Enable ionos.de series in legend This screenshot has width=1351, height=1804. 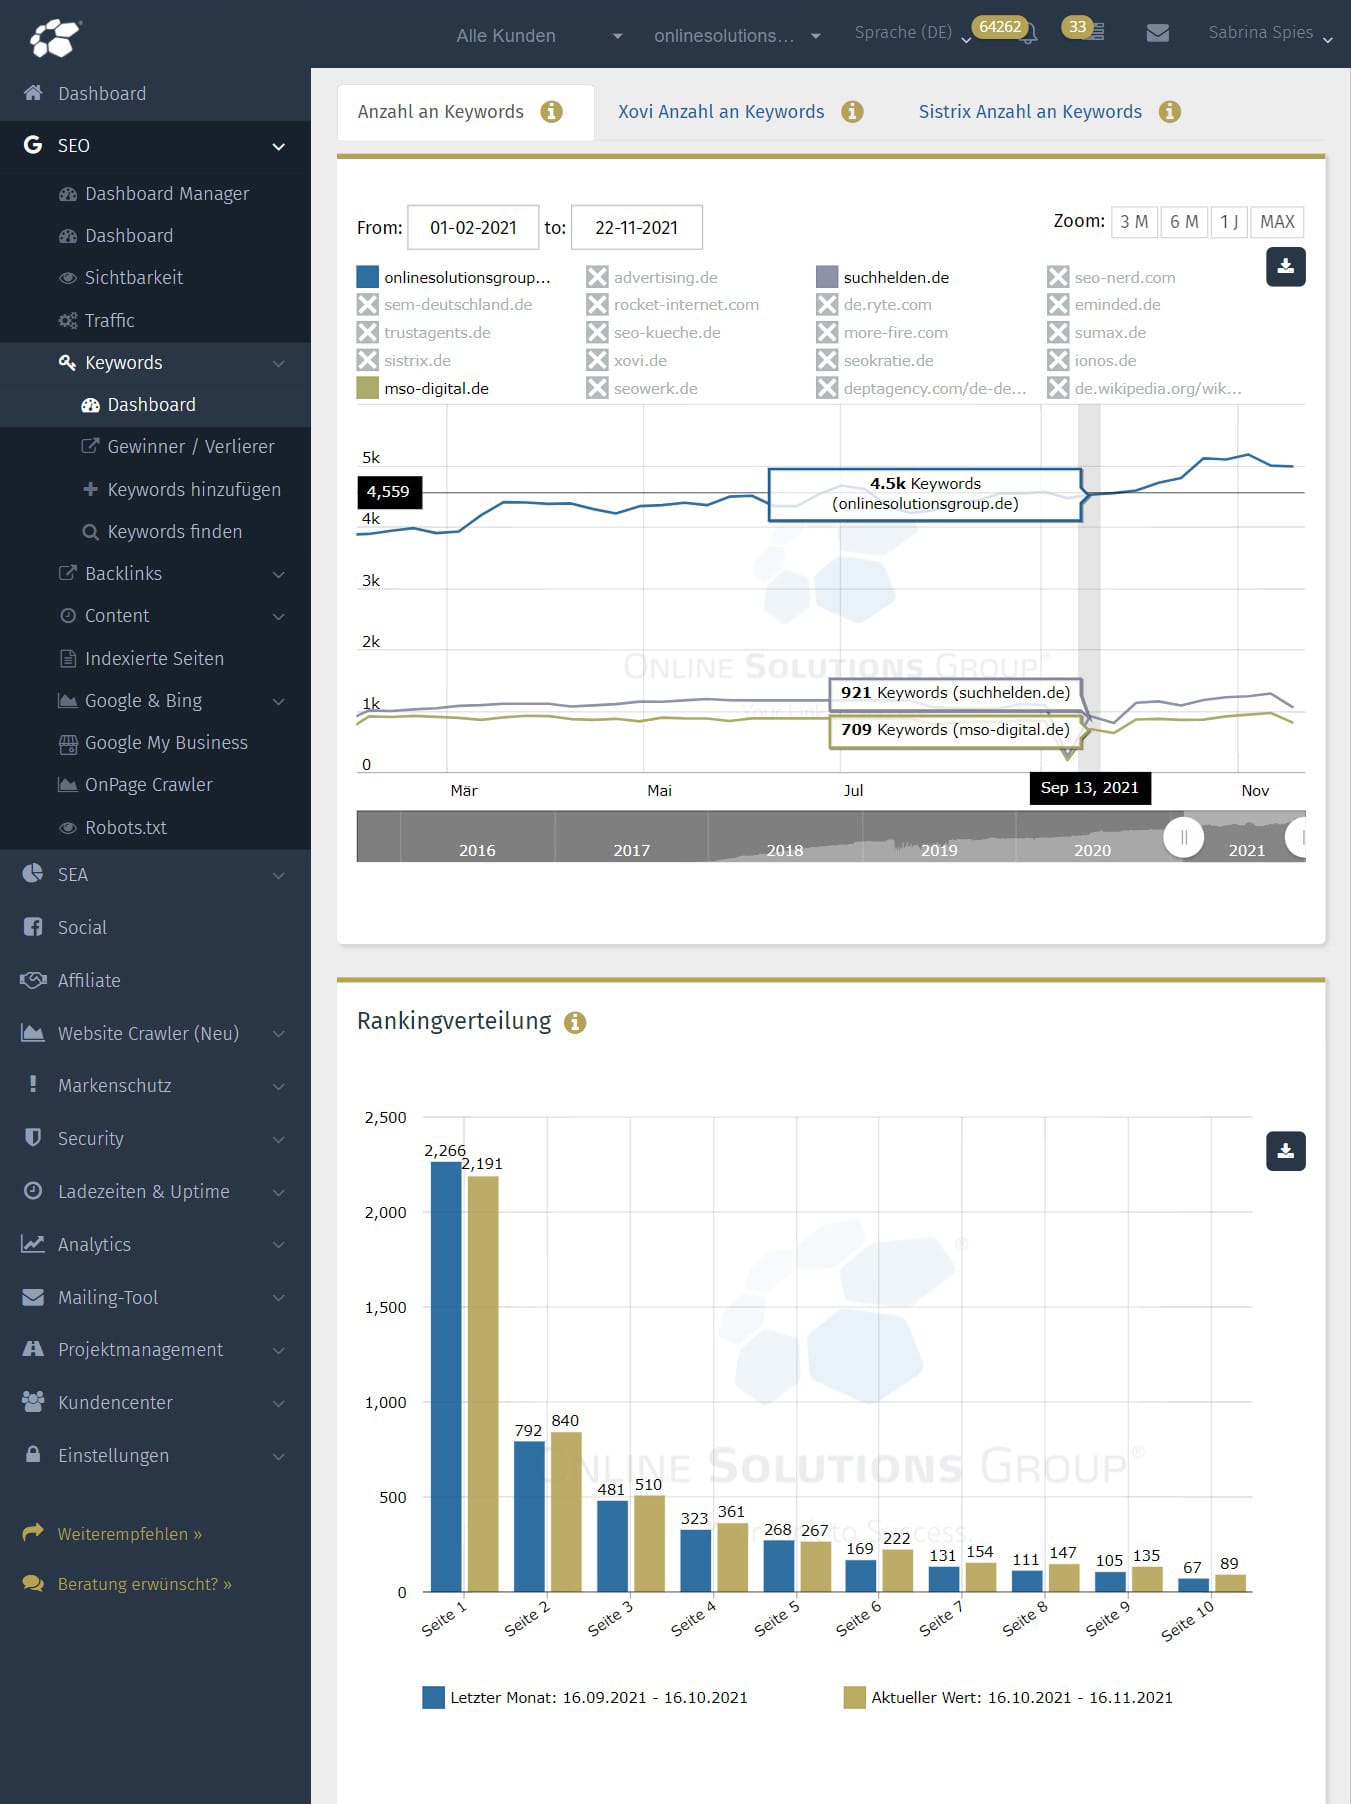1092,360
